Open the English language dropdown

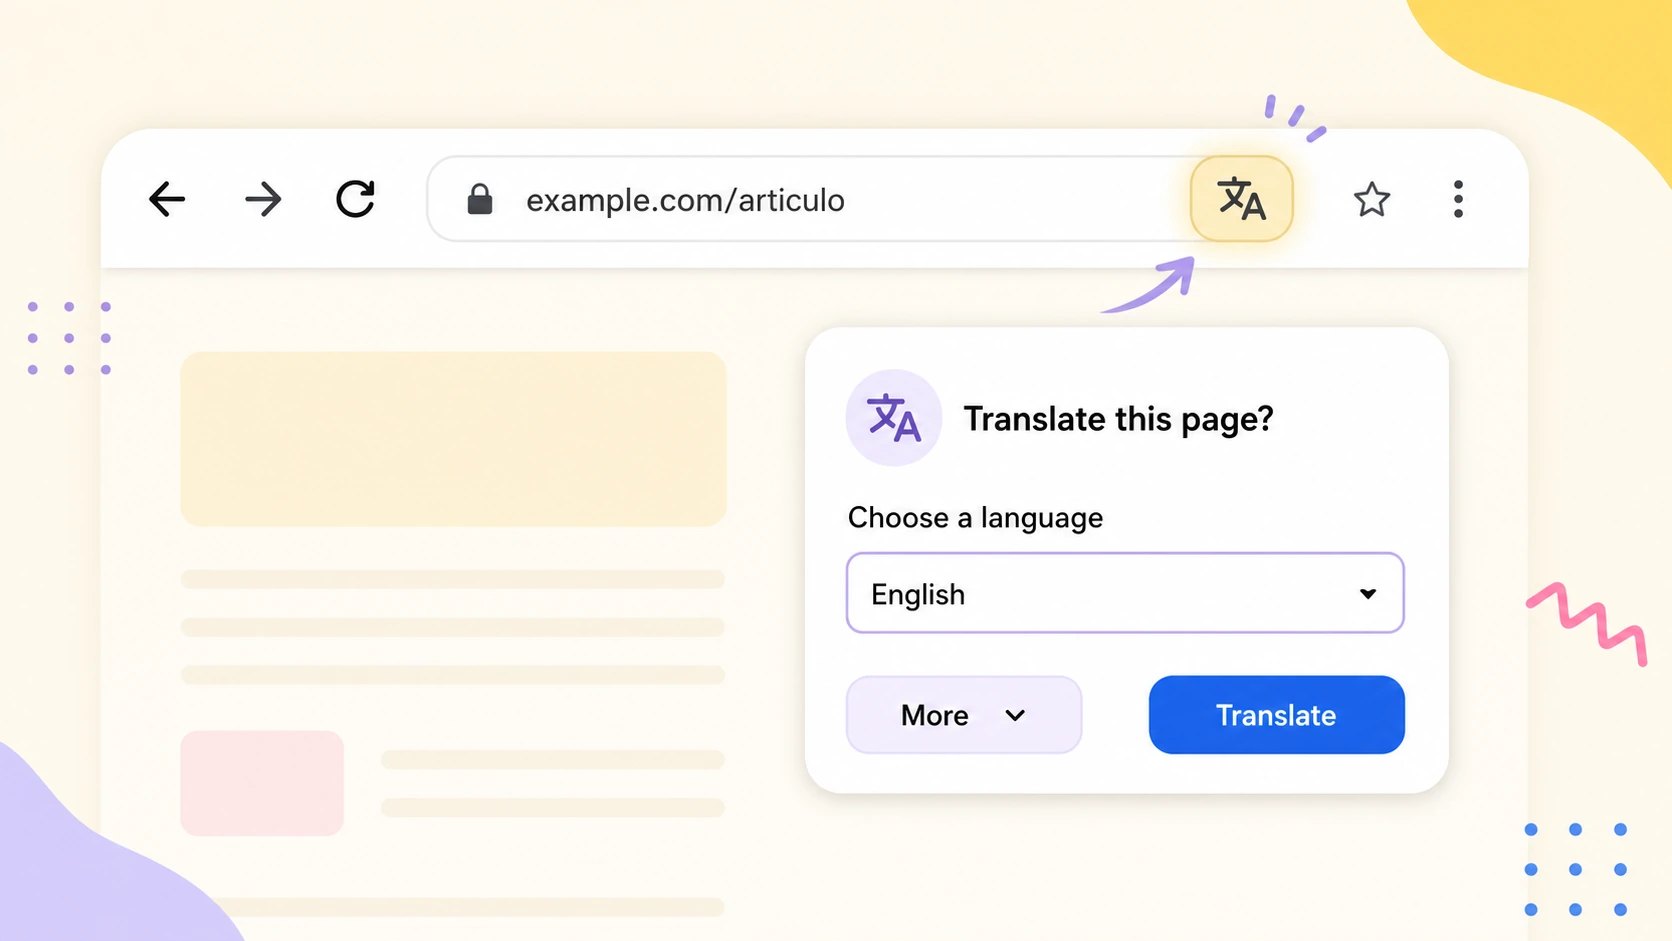point(1125,593)
